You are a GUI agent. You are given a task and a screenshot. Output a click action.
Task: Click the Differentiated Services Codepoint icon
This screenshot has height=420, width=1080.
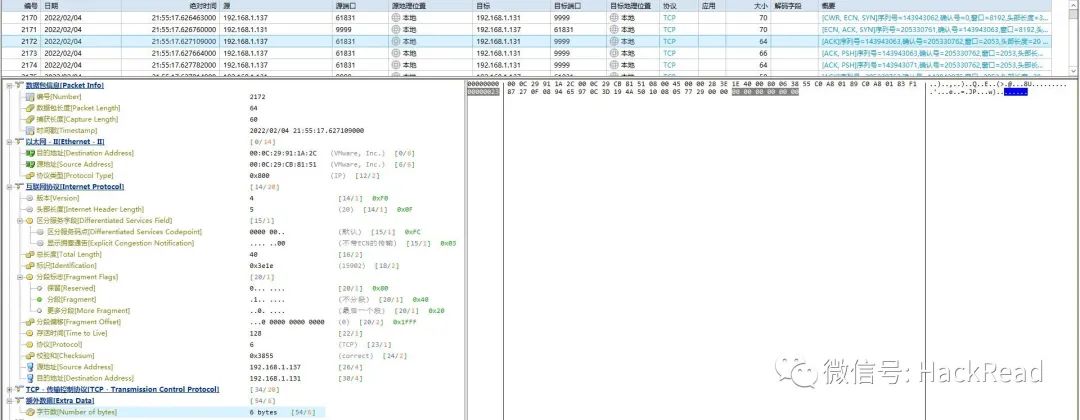pyautogui.click(x=41, y=232)
